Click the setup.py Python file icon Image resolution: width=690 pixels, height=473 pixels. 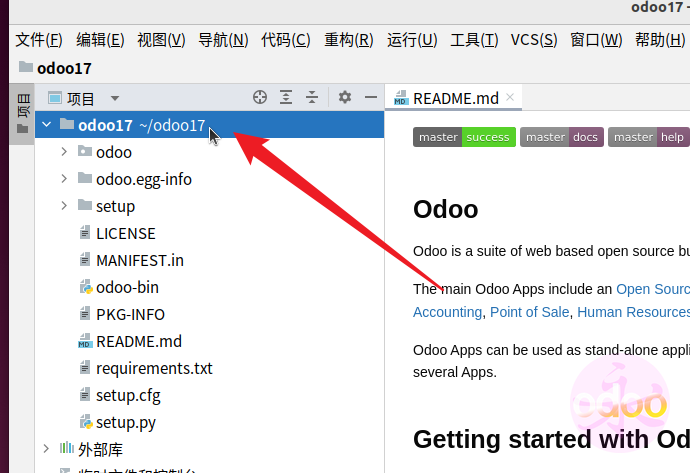click(85, 422)
